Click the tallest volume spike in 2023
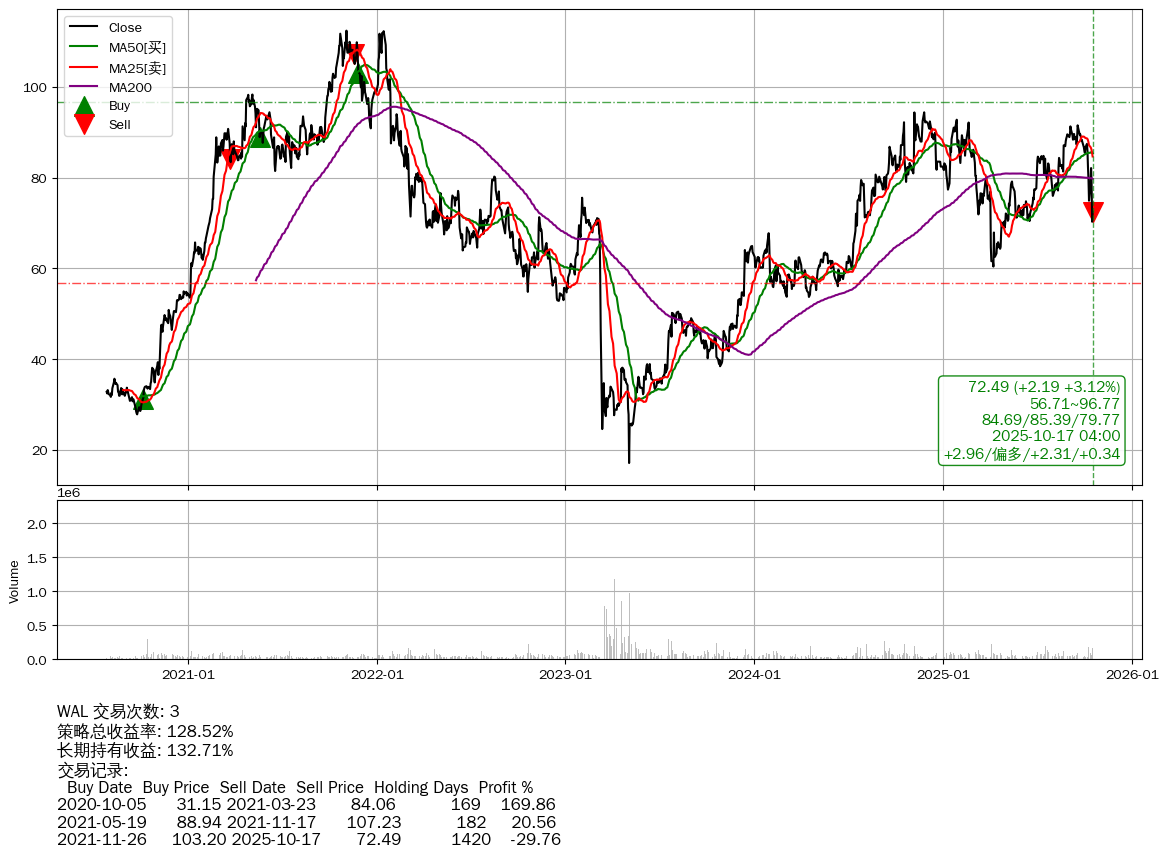 coord(614,620)
